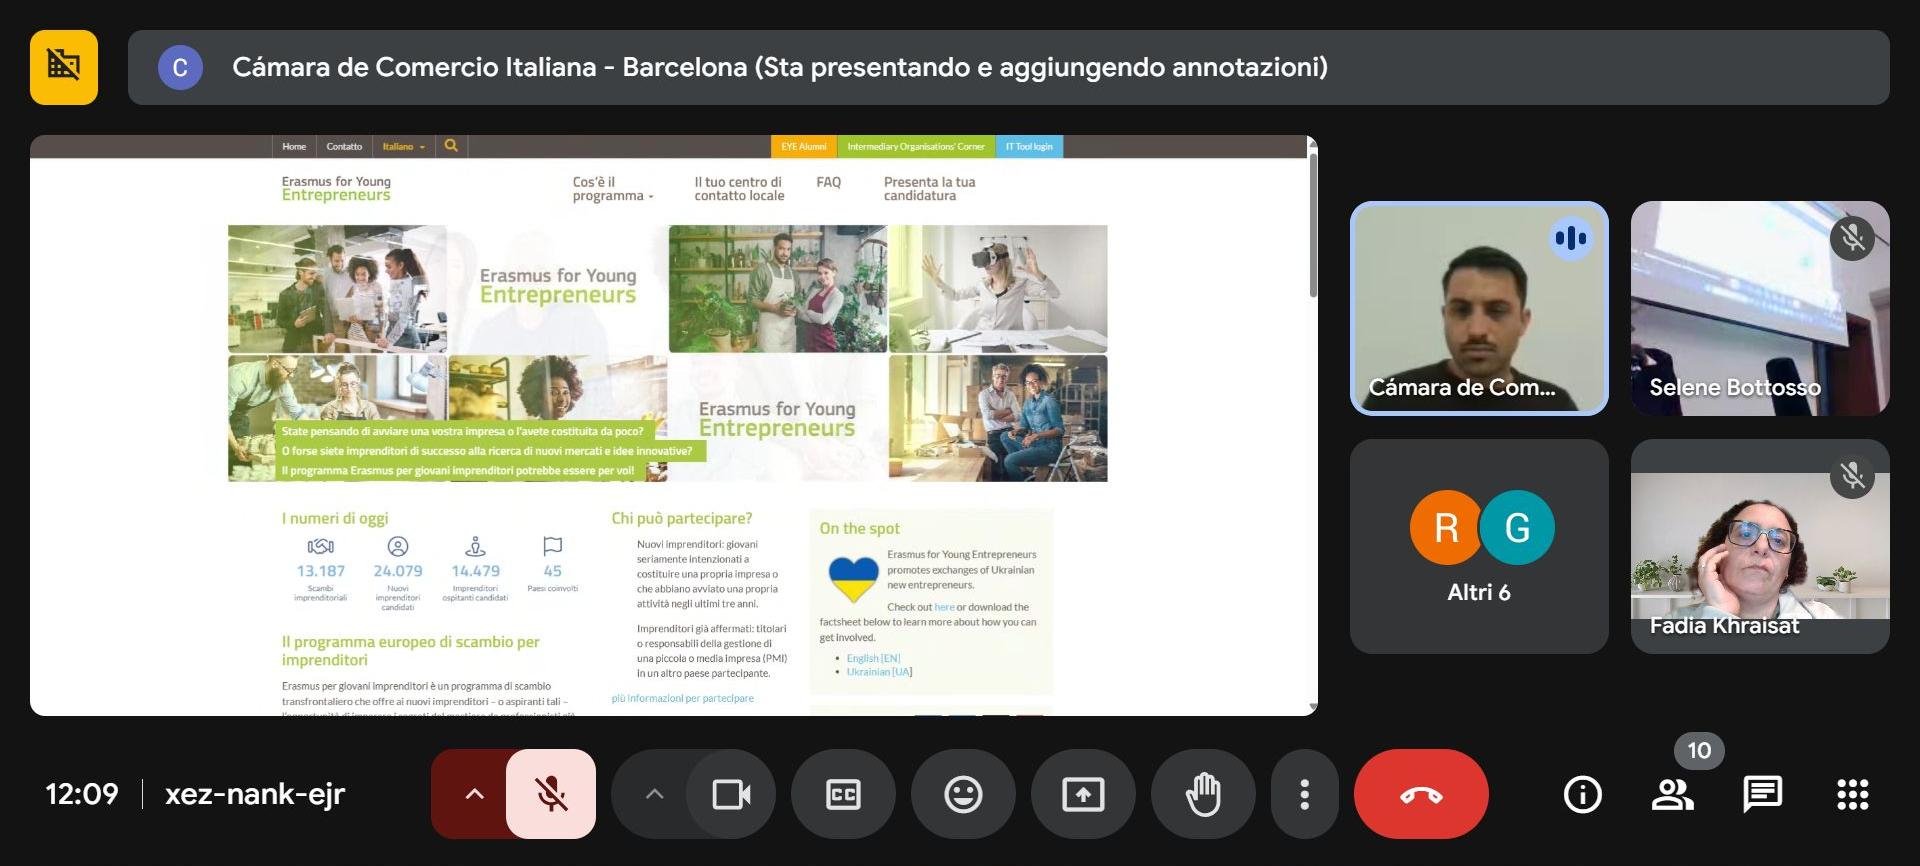Show the participants list
This screenshot has width=1920, height=866.
tap(1672, 794)
